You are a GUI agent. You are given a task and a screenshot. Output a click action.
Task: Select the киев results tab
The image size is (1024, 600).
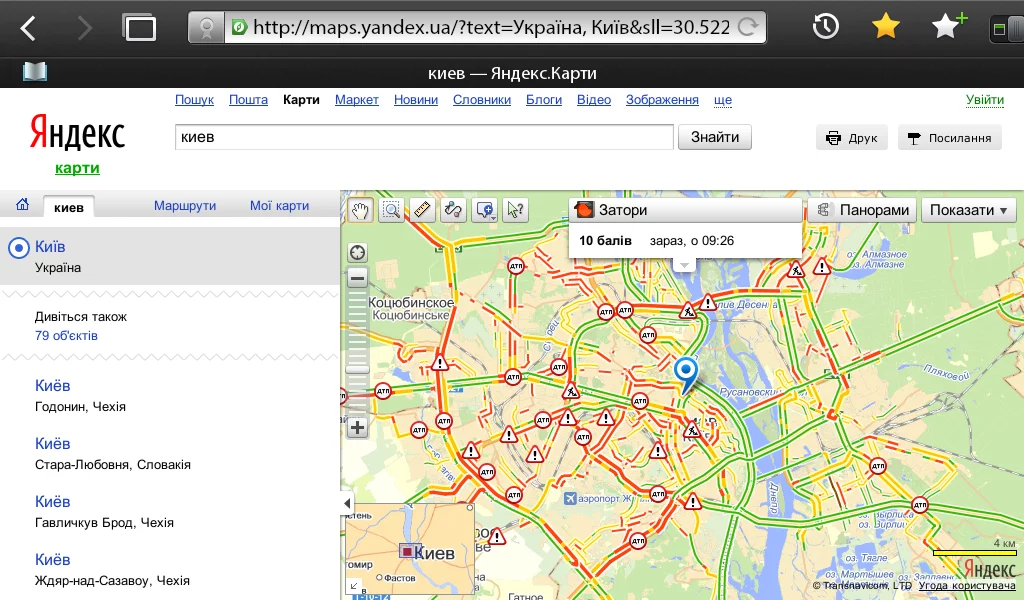point(69,207)
